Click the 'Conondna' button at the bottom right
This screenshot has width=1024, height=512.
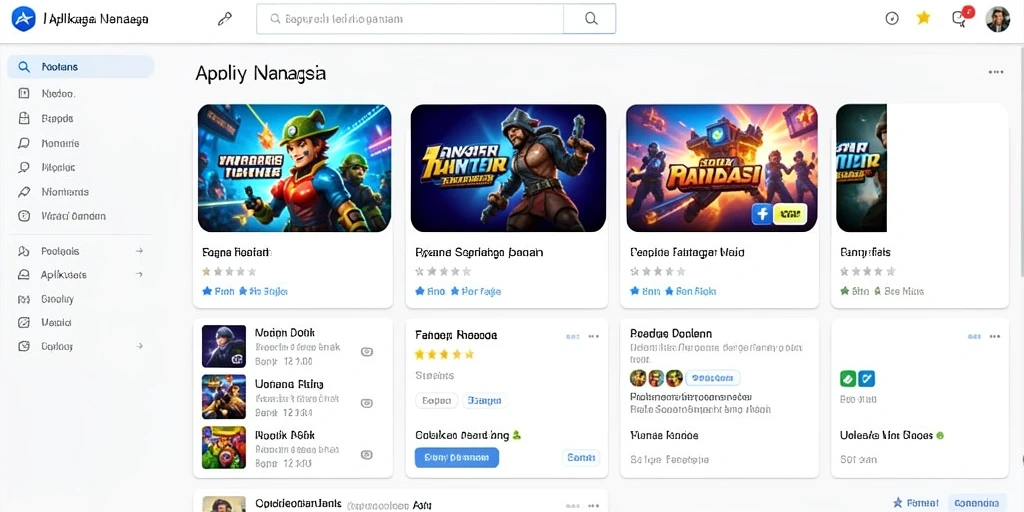coord(976,502)
